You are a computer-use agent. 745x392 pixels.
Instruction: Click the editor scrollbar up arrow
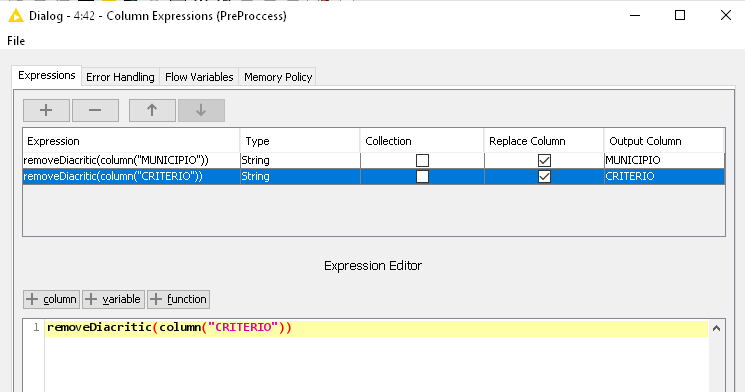point(716,328)
